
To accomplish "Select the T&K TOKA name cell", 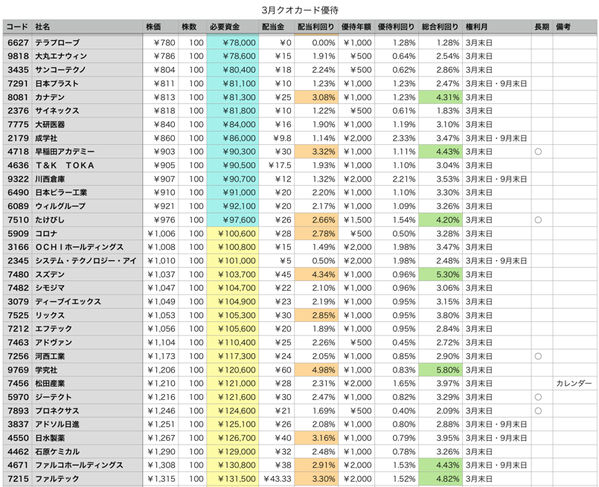I will tap(87, 165).
